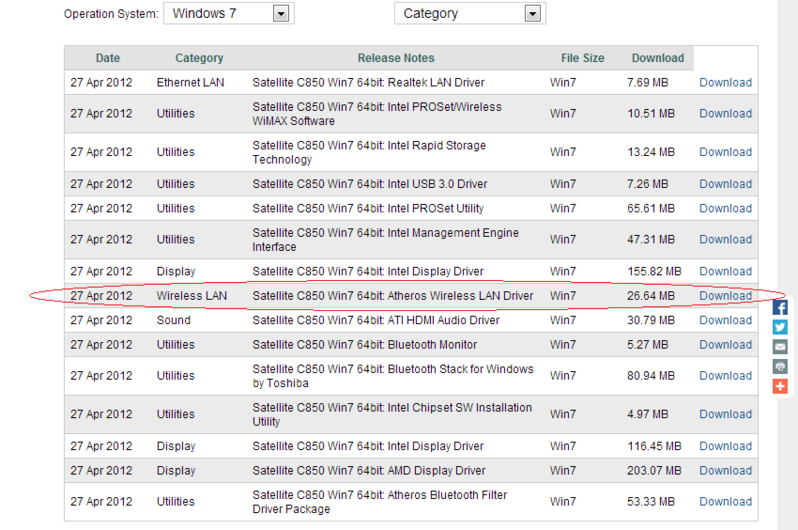The image size is (798, 530).
Task: Download Intel USB 3.0 Driver
Action: pos(725,184)
